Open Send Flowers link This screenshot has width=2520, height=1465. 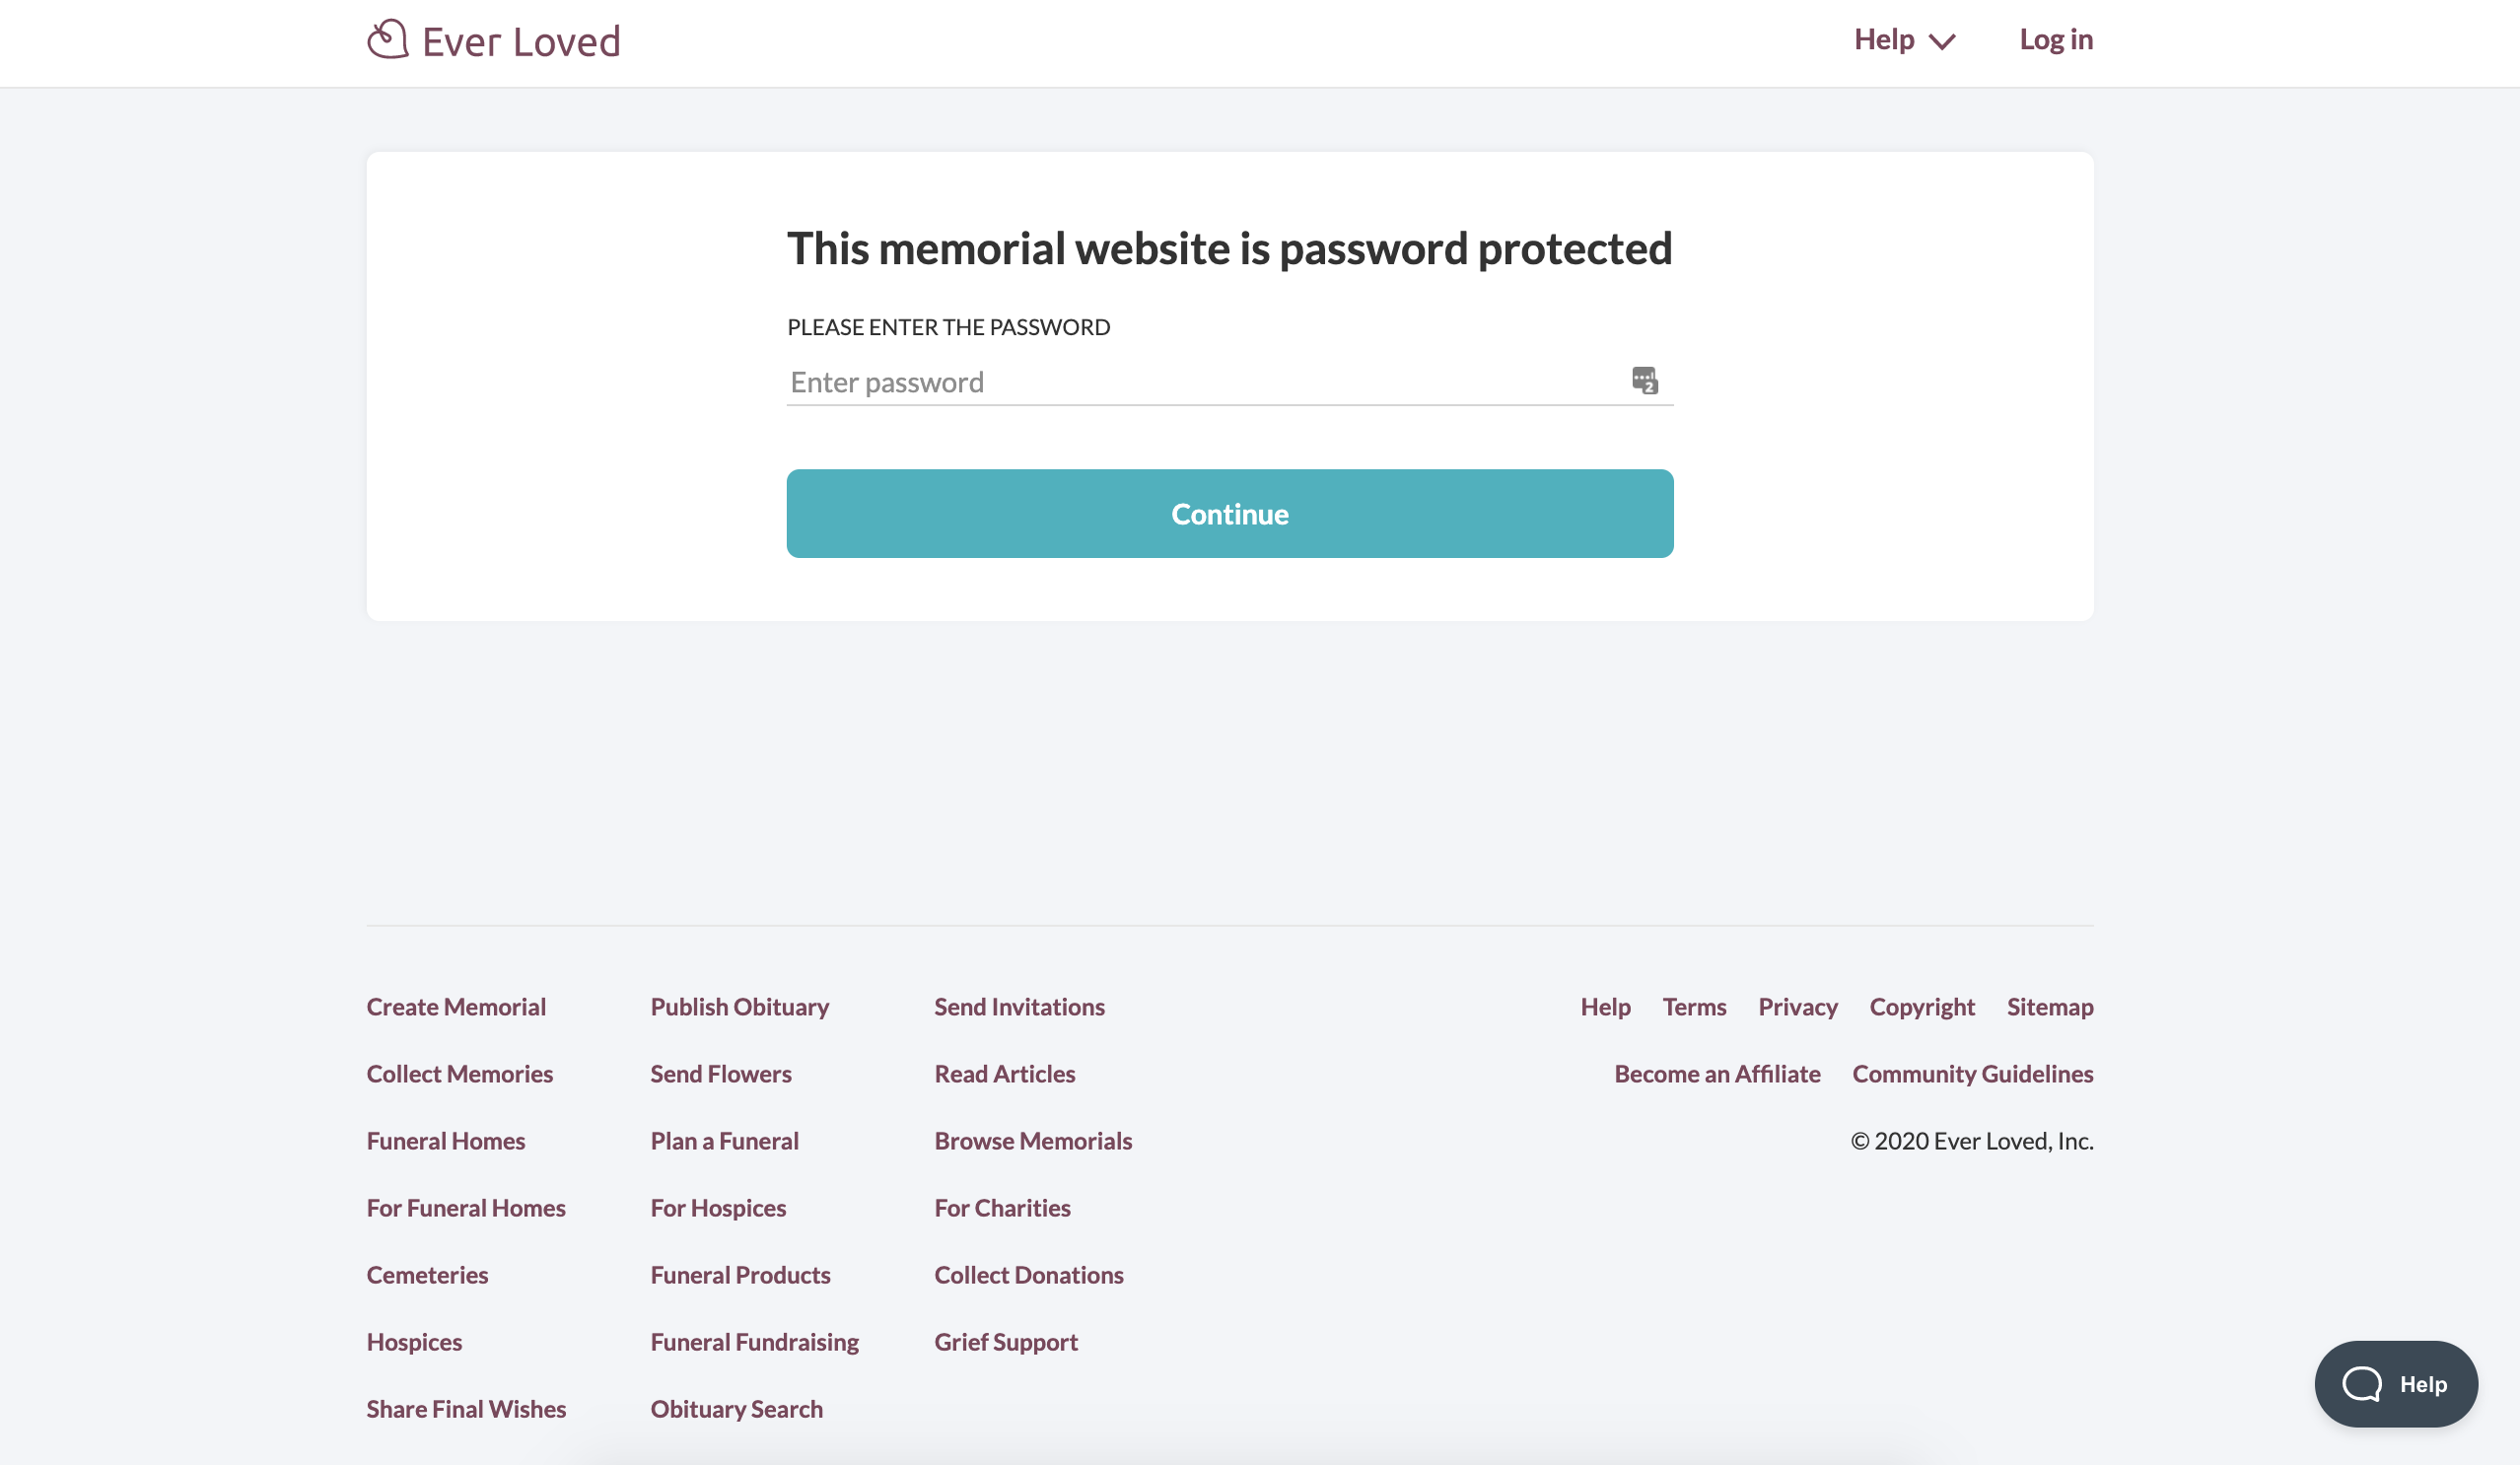pyautogui.click(x=721, y=1073)
